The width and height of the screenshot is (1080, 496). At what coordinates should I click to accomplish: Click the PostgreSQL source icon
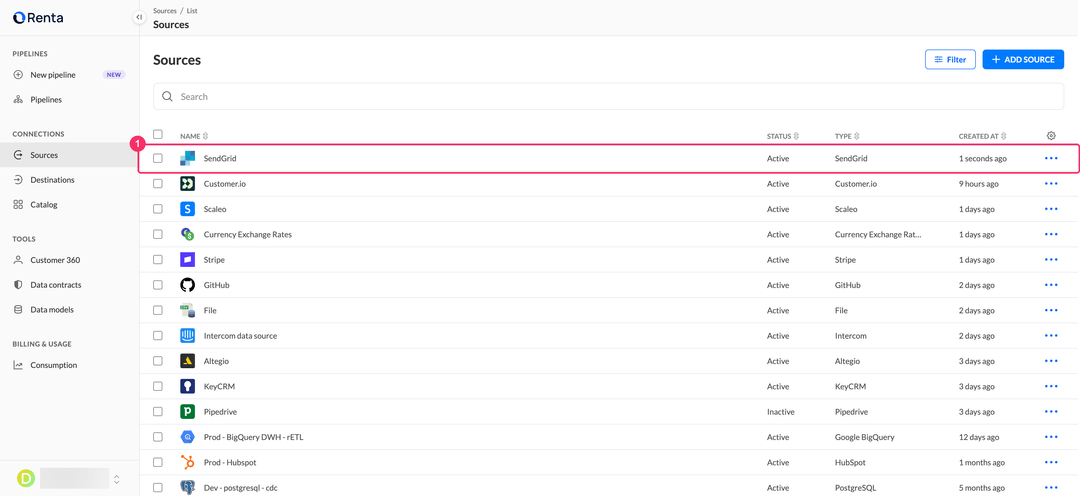187,487
